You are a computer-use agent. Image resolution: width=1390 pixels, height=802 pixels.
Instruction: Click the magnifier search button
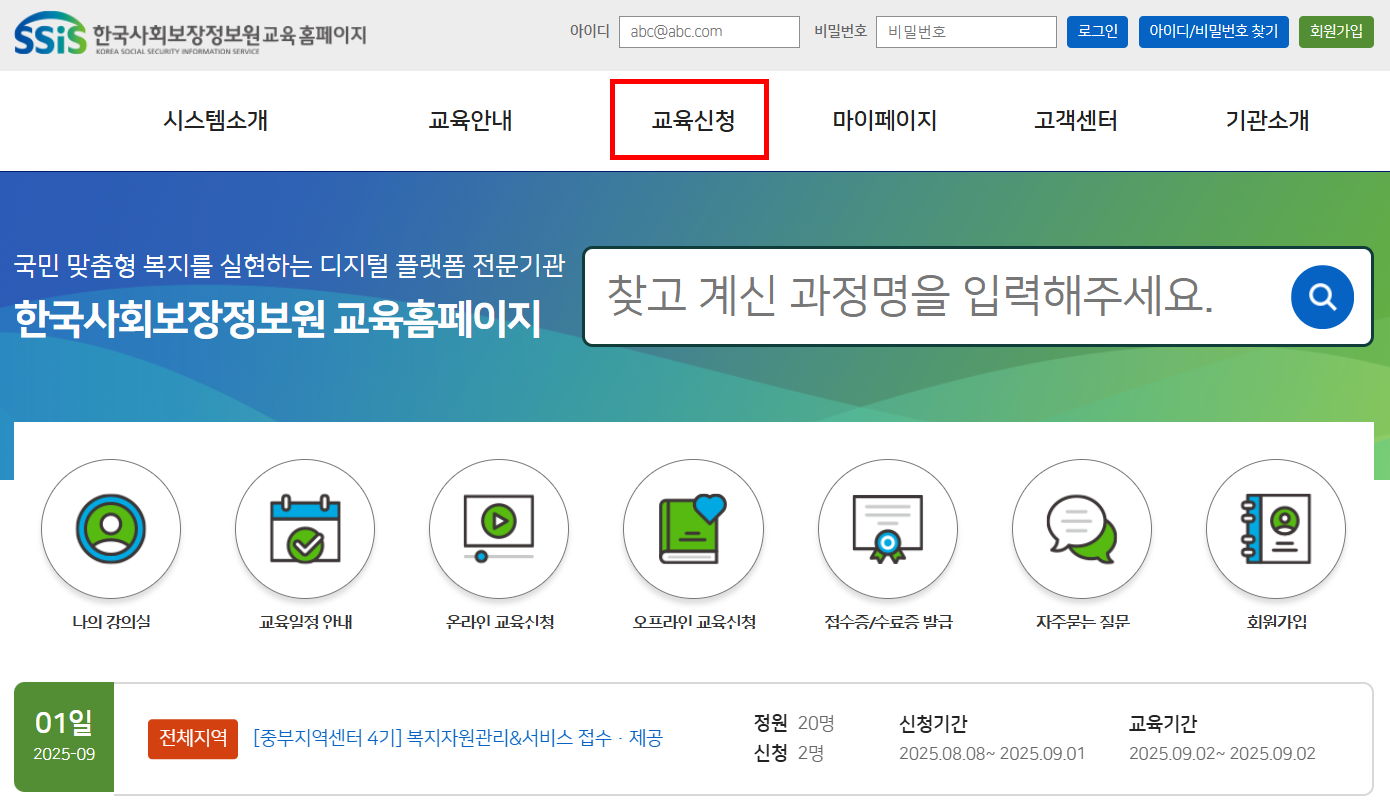pos(1322,297)
